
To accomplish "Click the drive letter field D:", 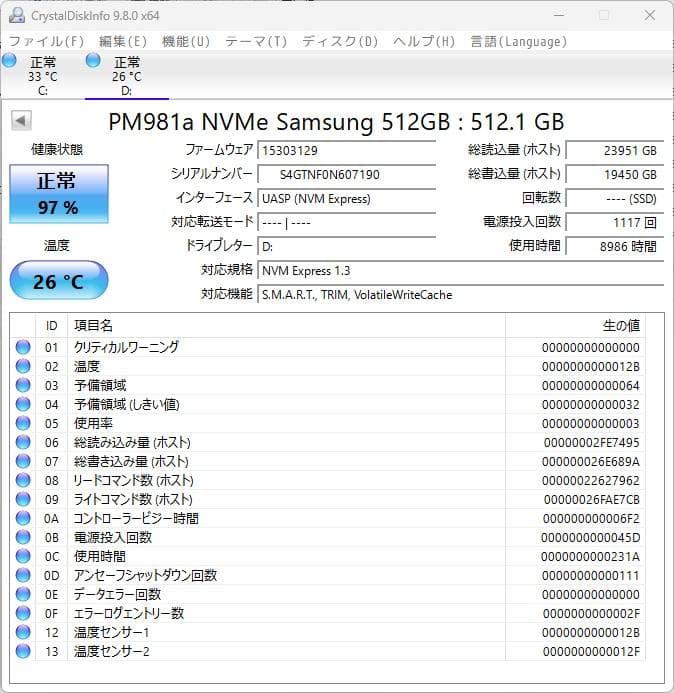I will click(x=347, y=246).
